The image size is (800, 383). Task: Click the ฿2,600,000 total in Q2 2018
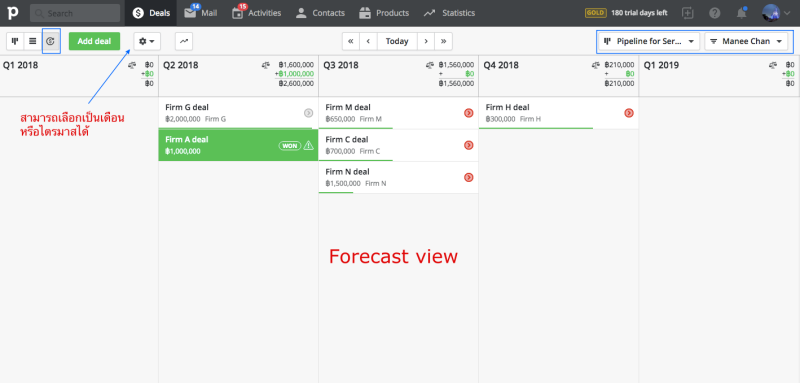[296, 84]
